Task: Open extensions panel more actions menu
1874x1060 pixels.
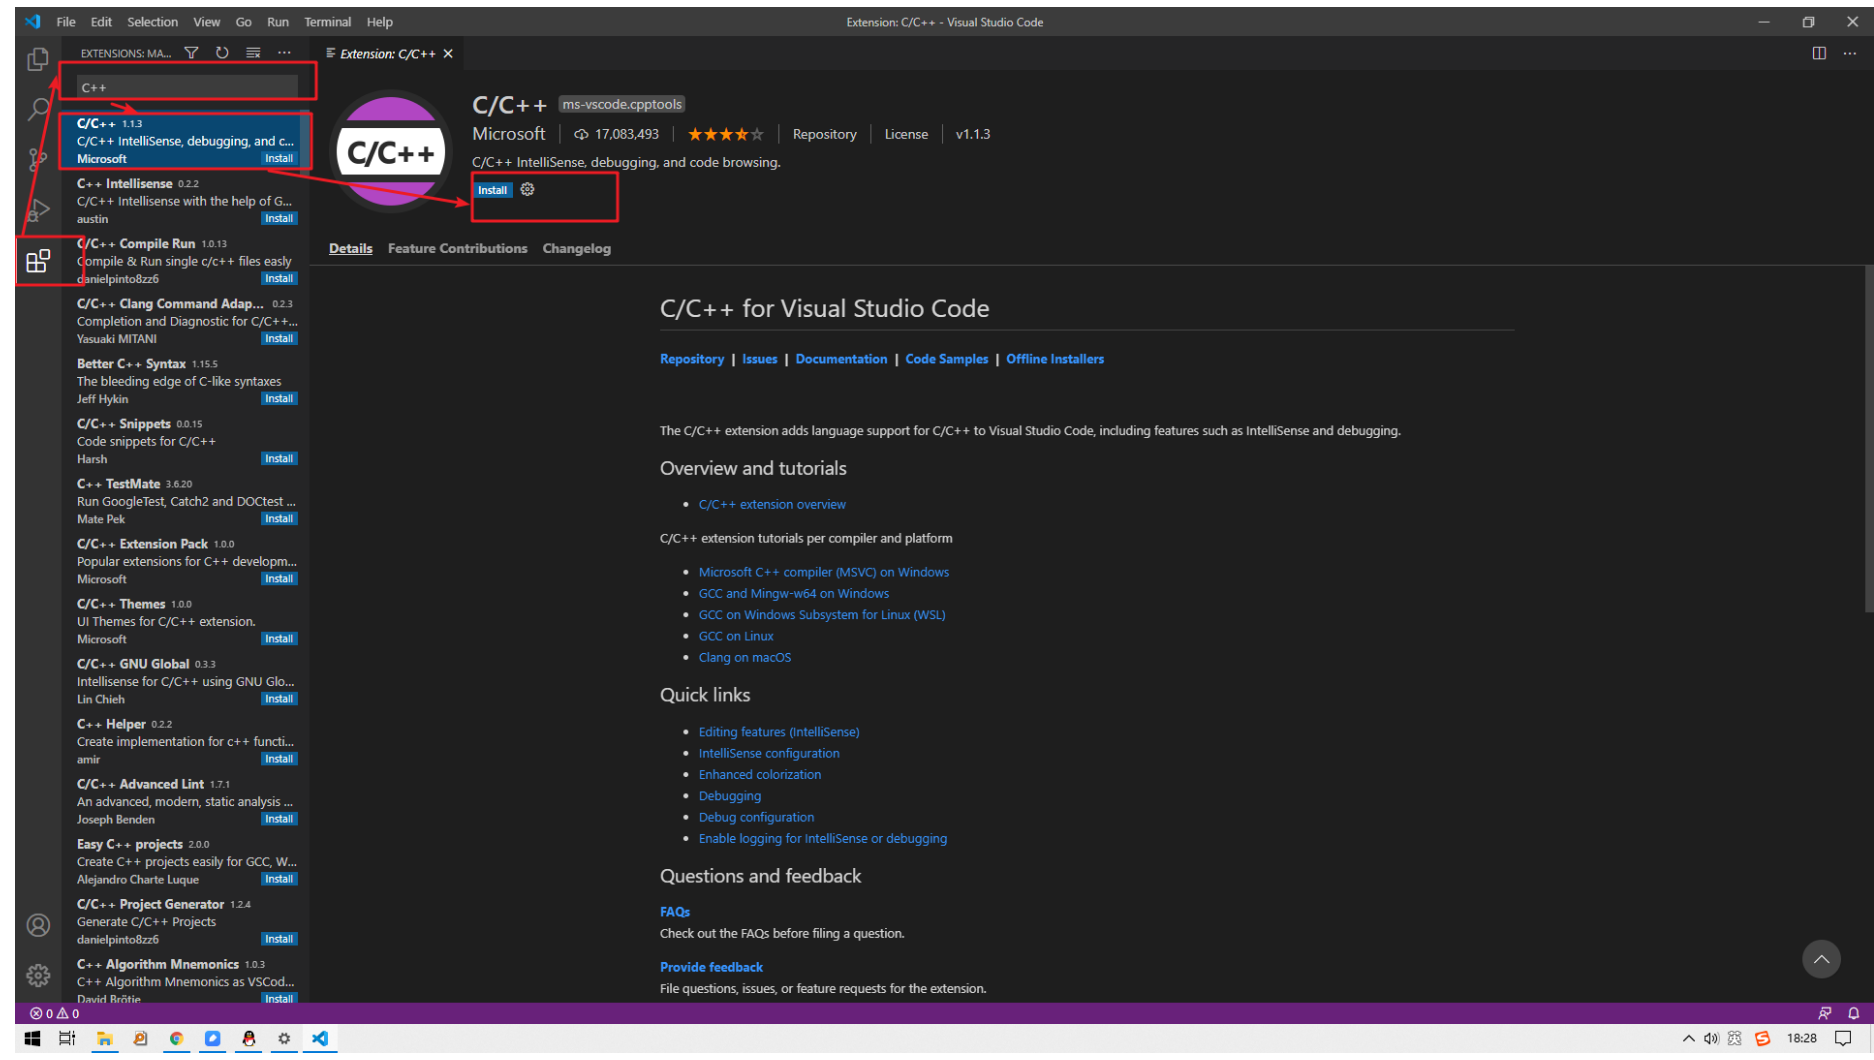Action: 284,53
